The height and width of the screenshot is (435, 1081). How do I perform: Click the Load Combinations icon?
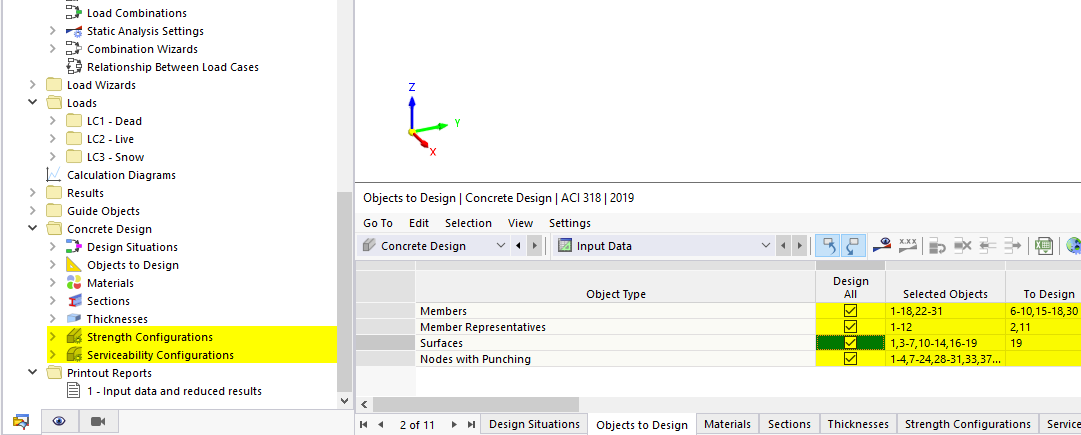(74, 13)
